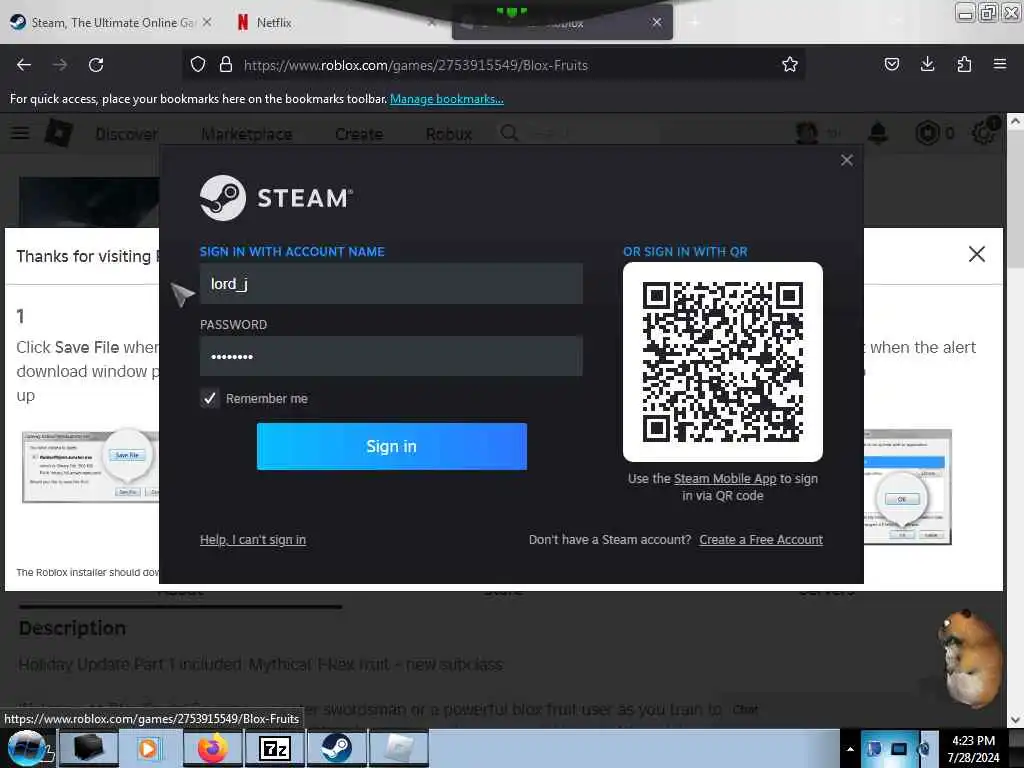Open Firefox from the taskbar
This screenshot has width=1024, height=768.
coord(212,748)
